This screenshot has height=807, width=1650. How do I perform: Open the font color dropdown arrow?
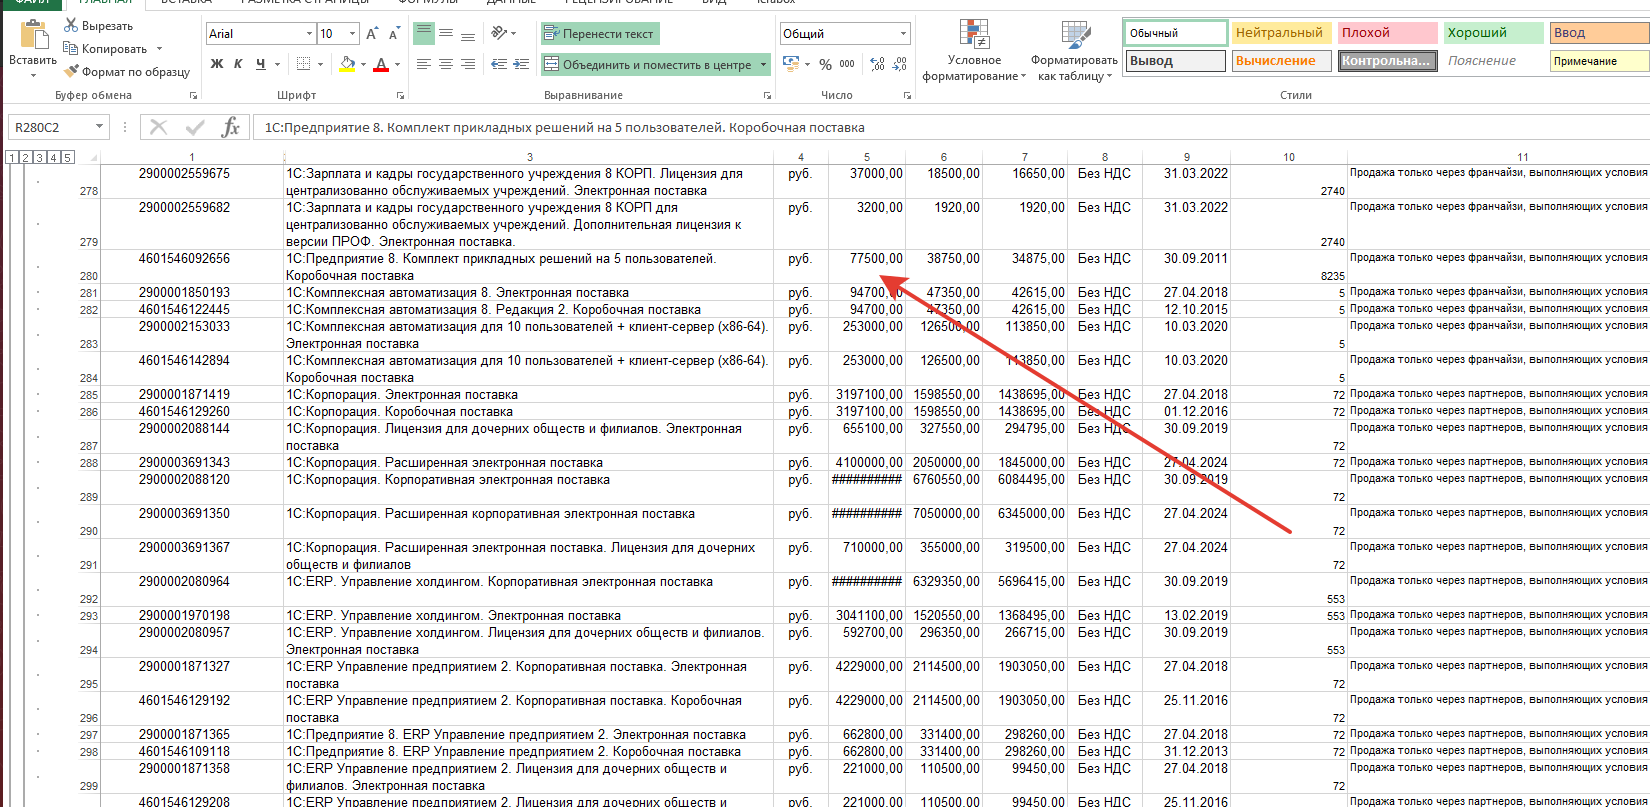coord(397,64)
